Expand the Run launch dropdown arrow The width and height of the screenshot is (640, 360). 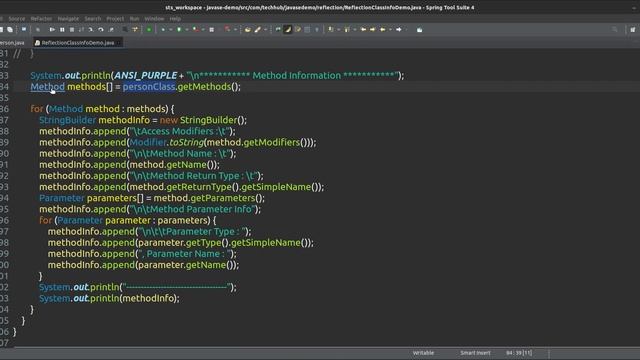[x=187, y=29]
